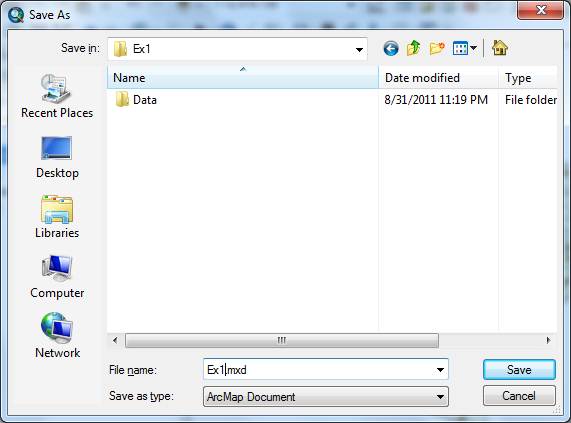Expand the File name dropdown arrow

click(x=440, y=370)
